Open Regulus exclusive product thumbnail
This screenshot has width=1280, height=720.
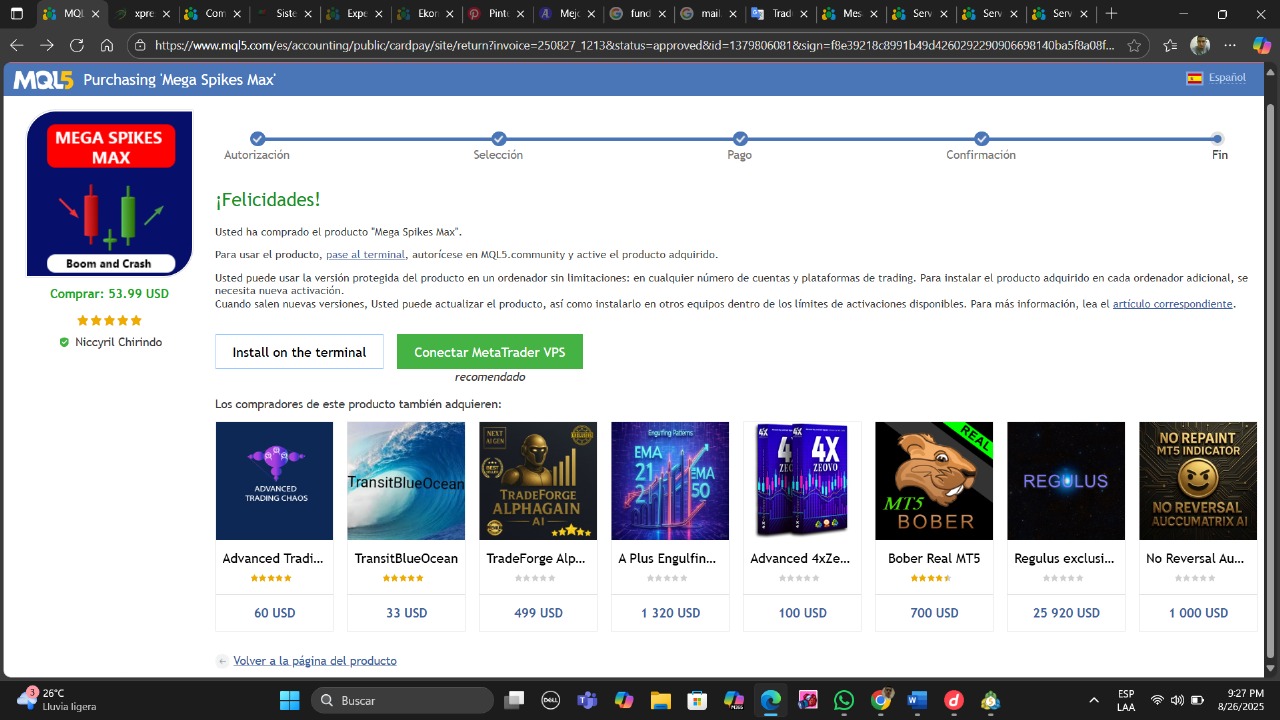(1066, 481)
